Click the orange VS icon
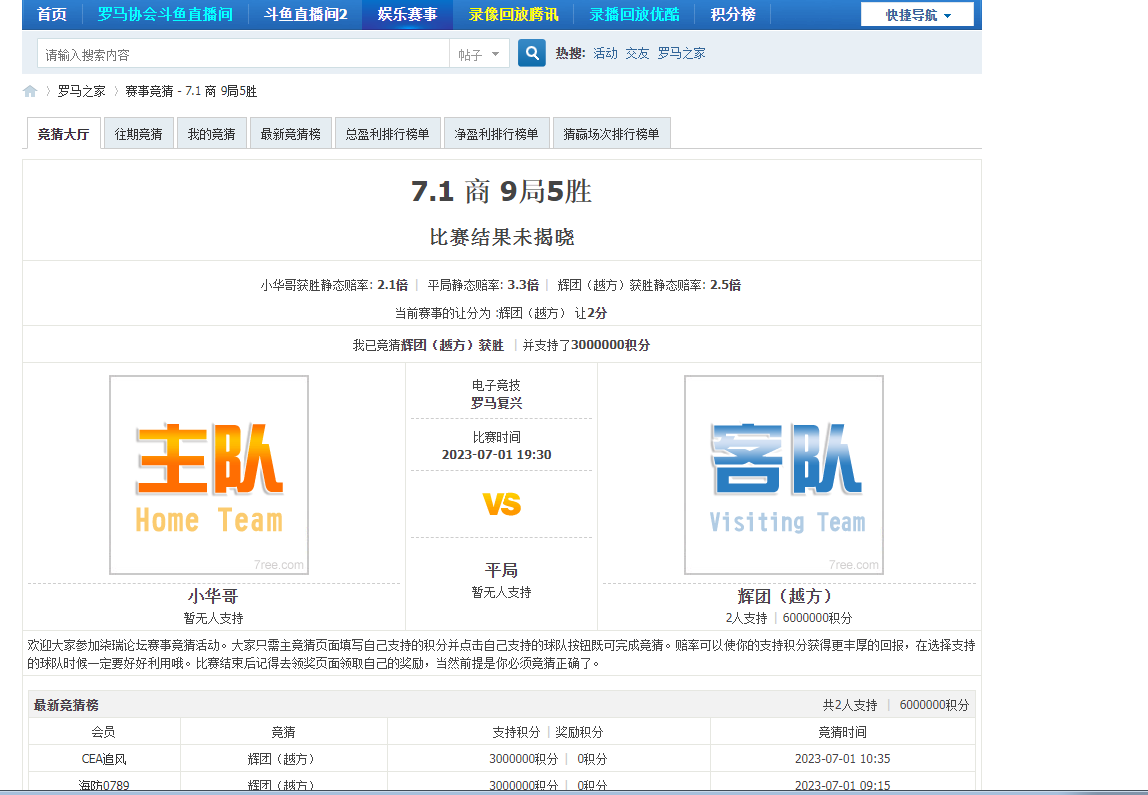 point(502,505)
